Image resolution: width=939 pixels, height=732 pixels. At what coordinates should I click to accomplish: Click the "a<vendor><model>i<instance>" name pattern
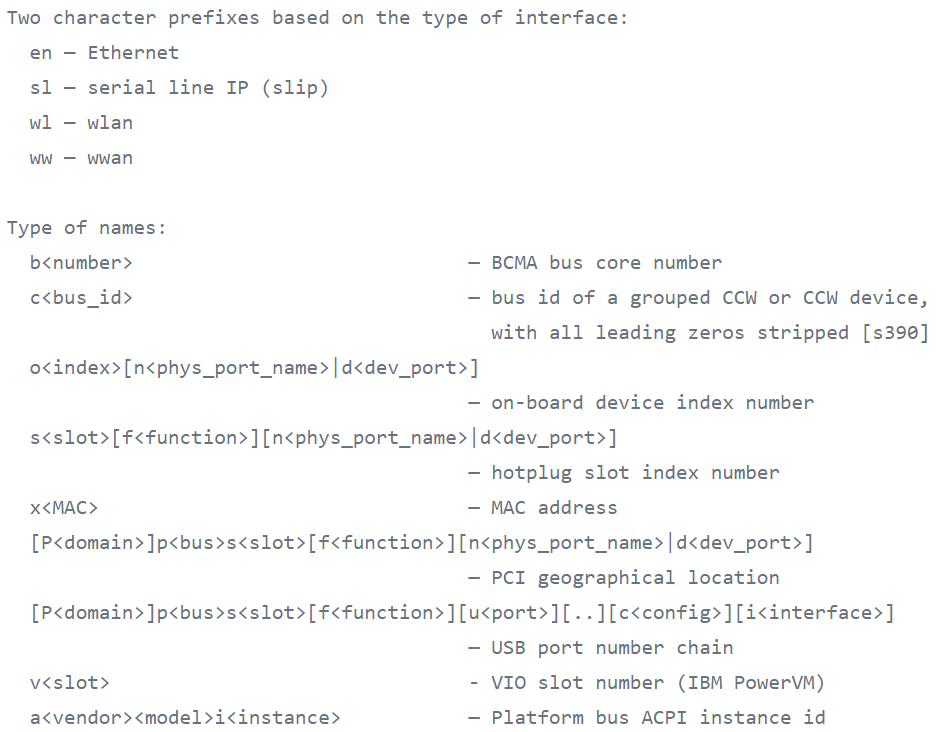click(x=185, y=718)
